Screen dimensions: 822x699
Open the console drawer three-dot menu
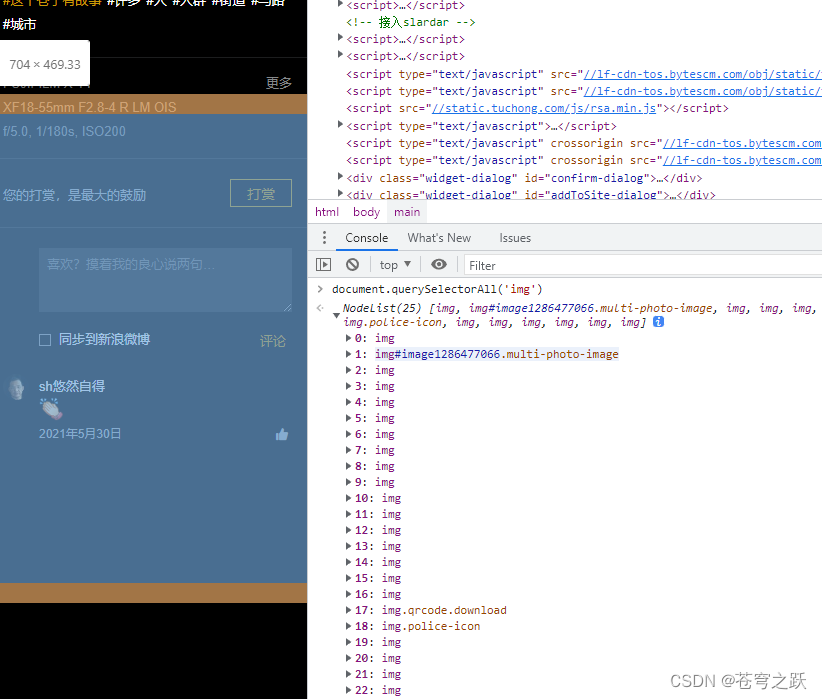tap(325, 238)
